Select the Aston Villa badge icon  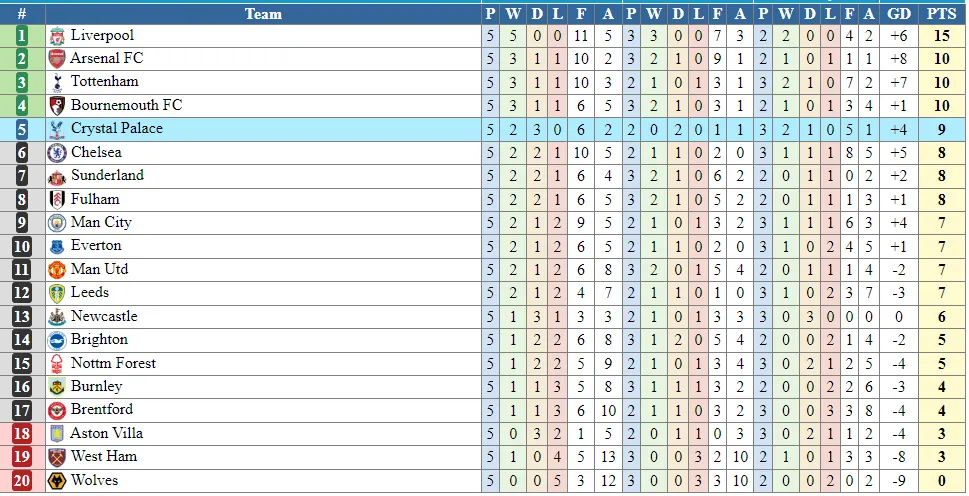[x=57, y=434]
